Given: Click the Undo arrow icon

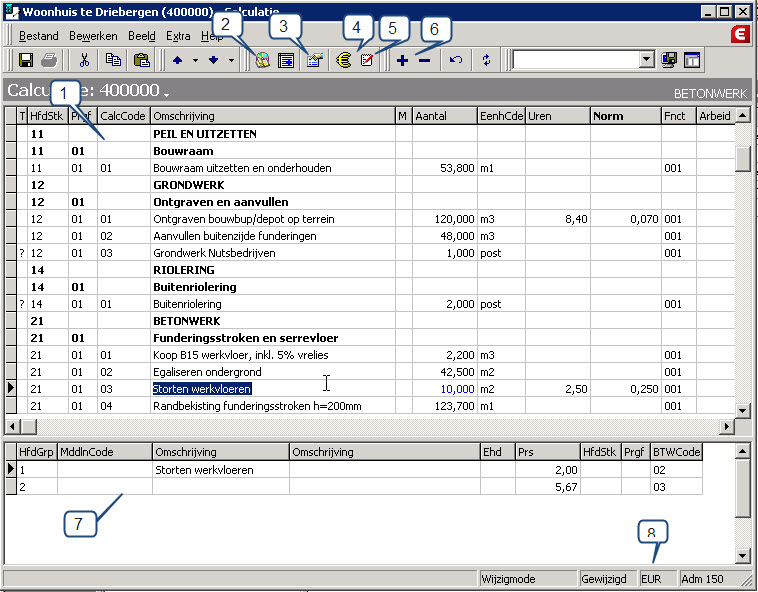Looking at the screenshot, I should pyautogui.click(x=456, y=60).
